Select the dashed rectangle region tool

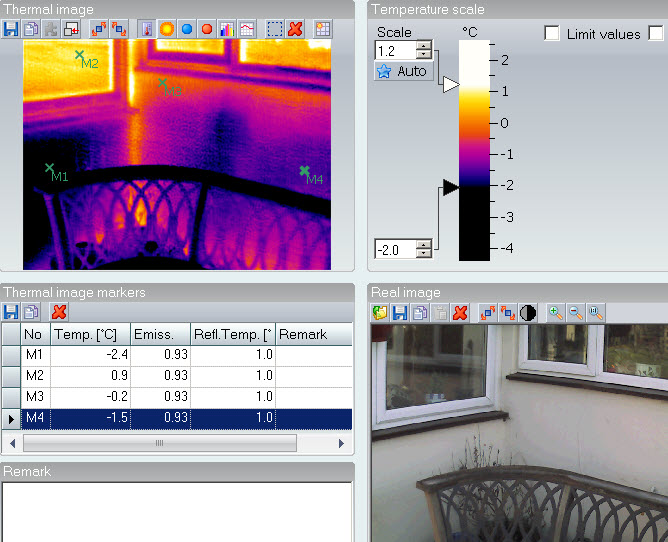(275, 29)
